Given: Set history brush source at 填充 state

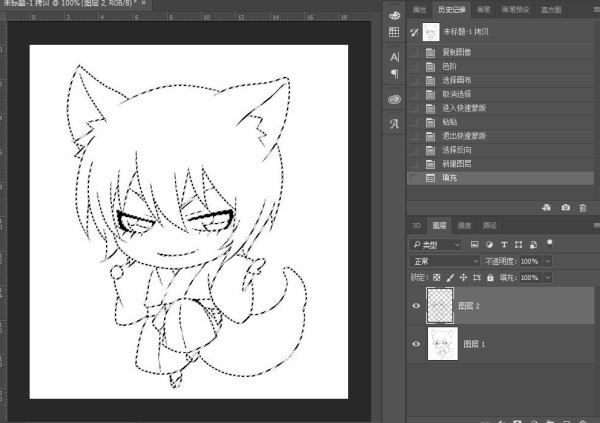Looking at the screenshot, I should point(415,177).
